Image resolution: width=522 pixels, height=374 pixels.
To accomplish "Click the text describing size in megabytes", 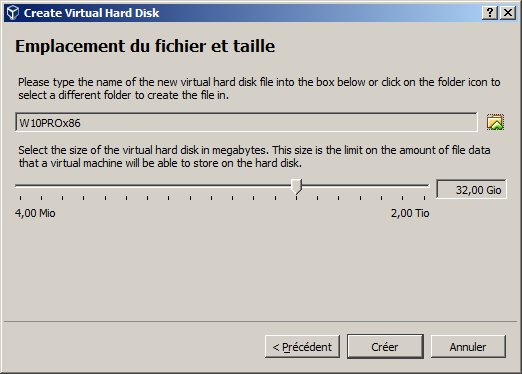I will click(x=254, y=156).
